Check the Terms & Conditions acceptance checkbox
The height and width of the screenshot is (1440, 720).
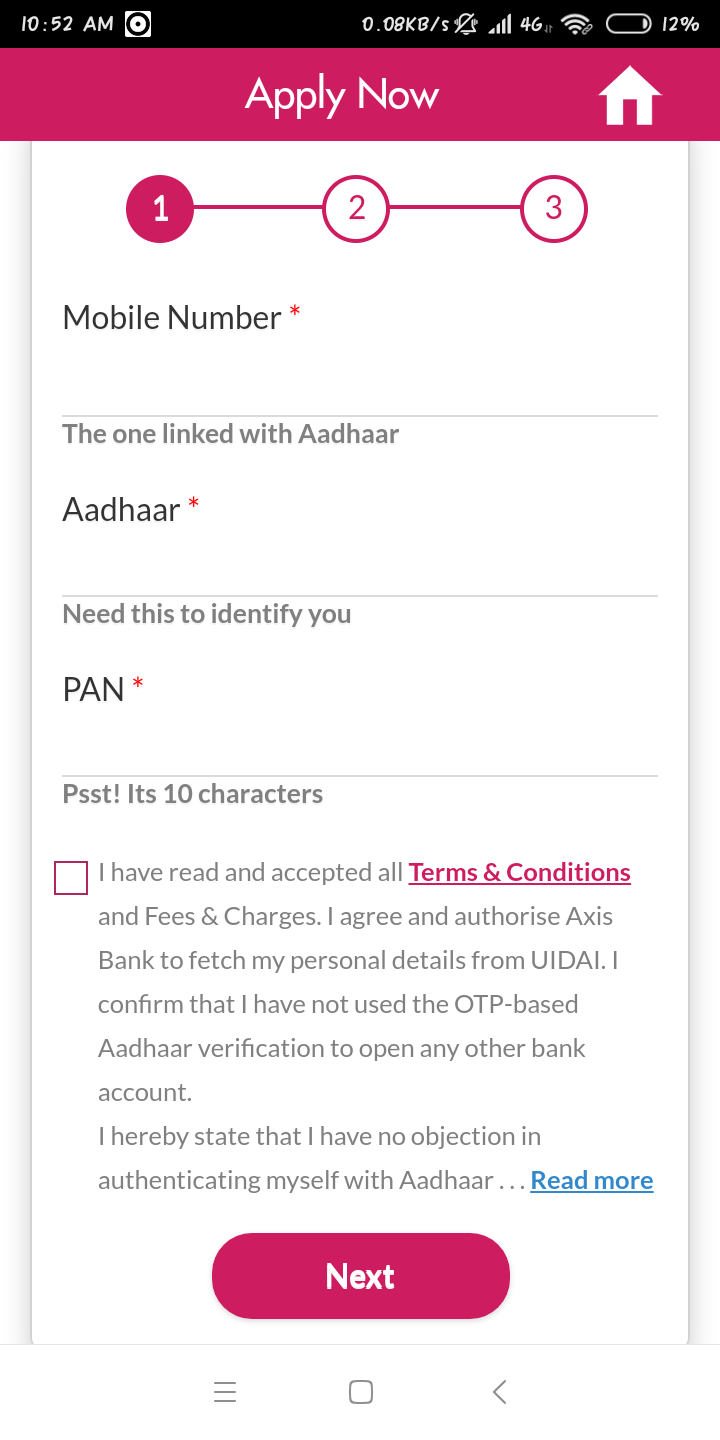tap(71, 877)
